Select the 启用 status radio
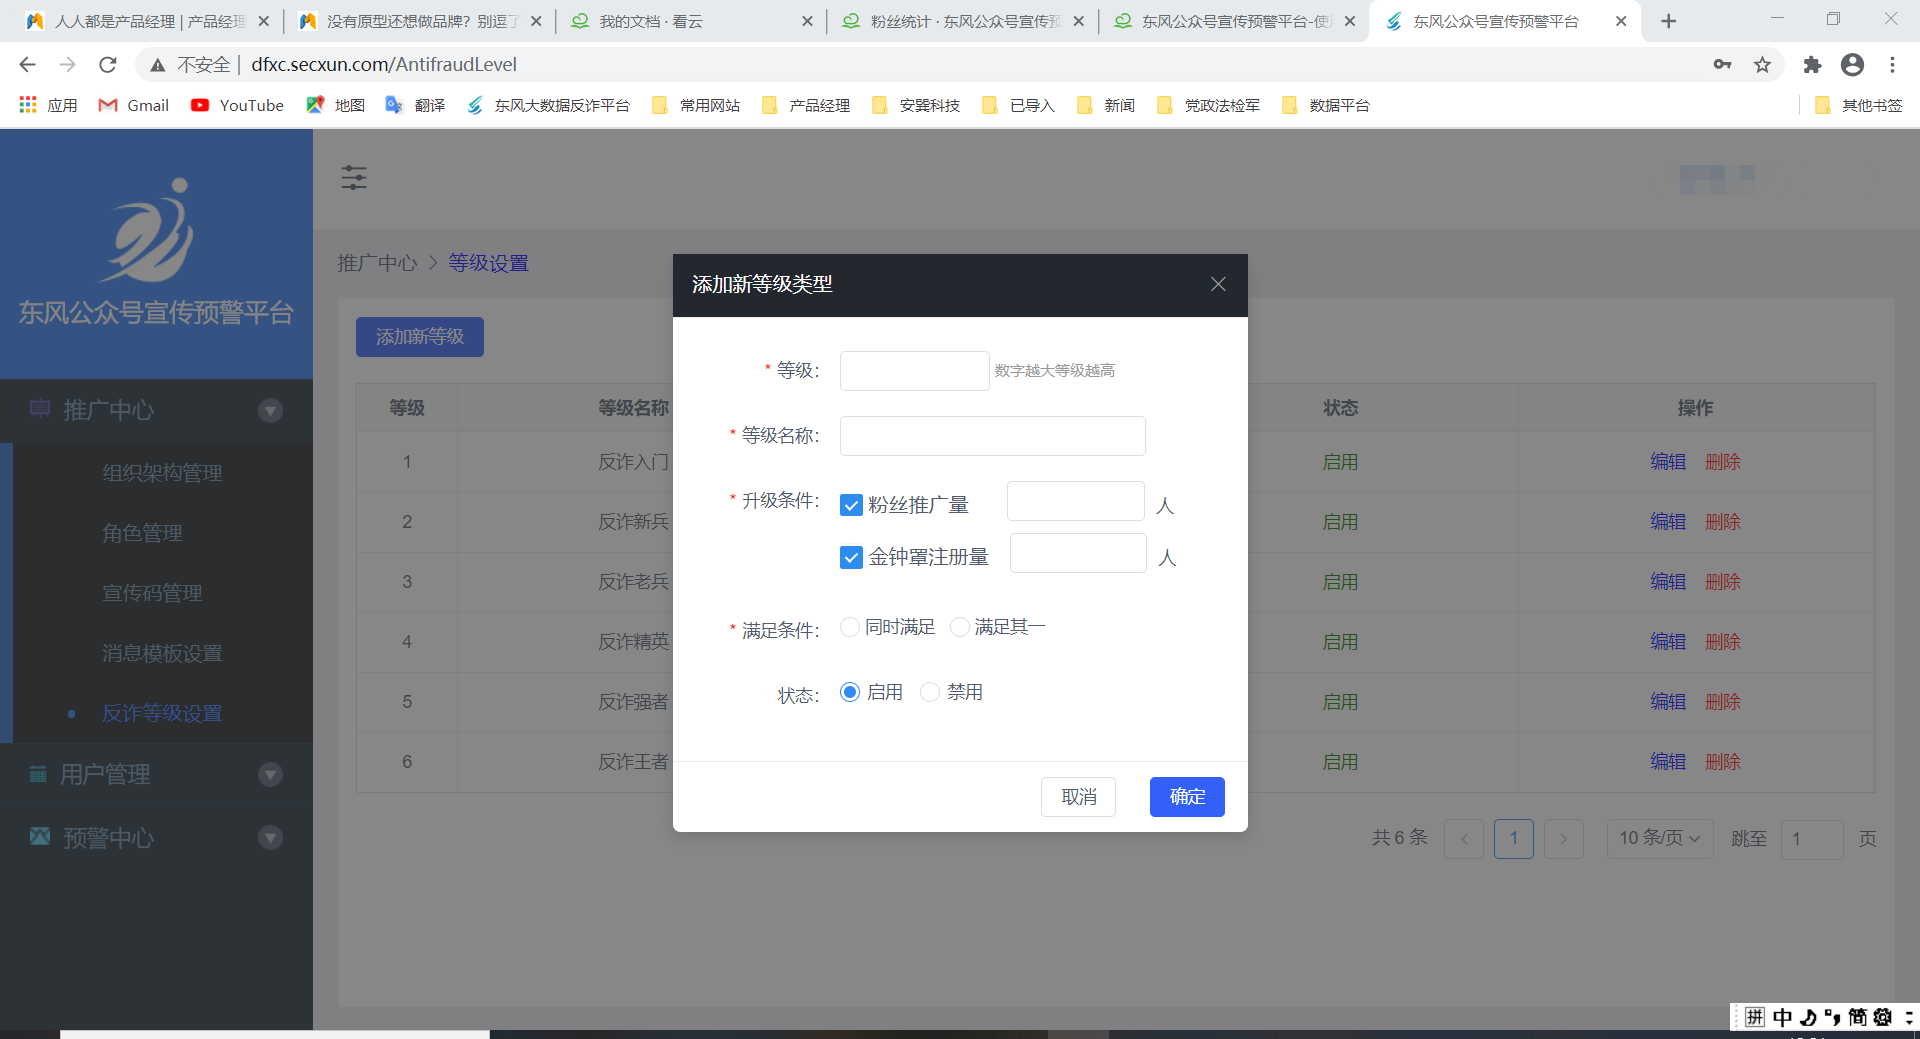Screen dimensions: 1920x1039 [x=850, y=692]
